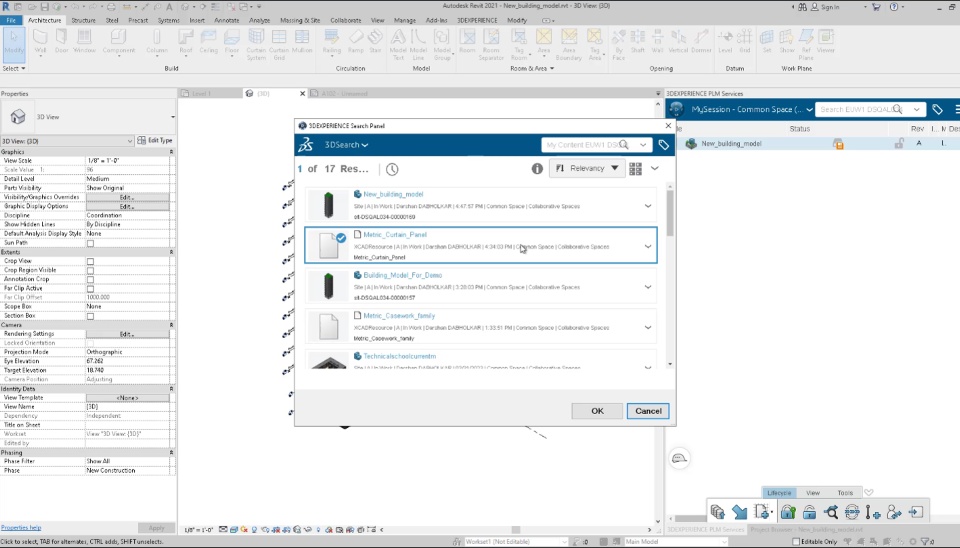Confirm selection with OK button
The width and height of the screenshot is (960, 548).
597,411
